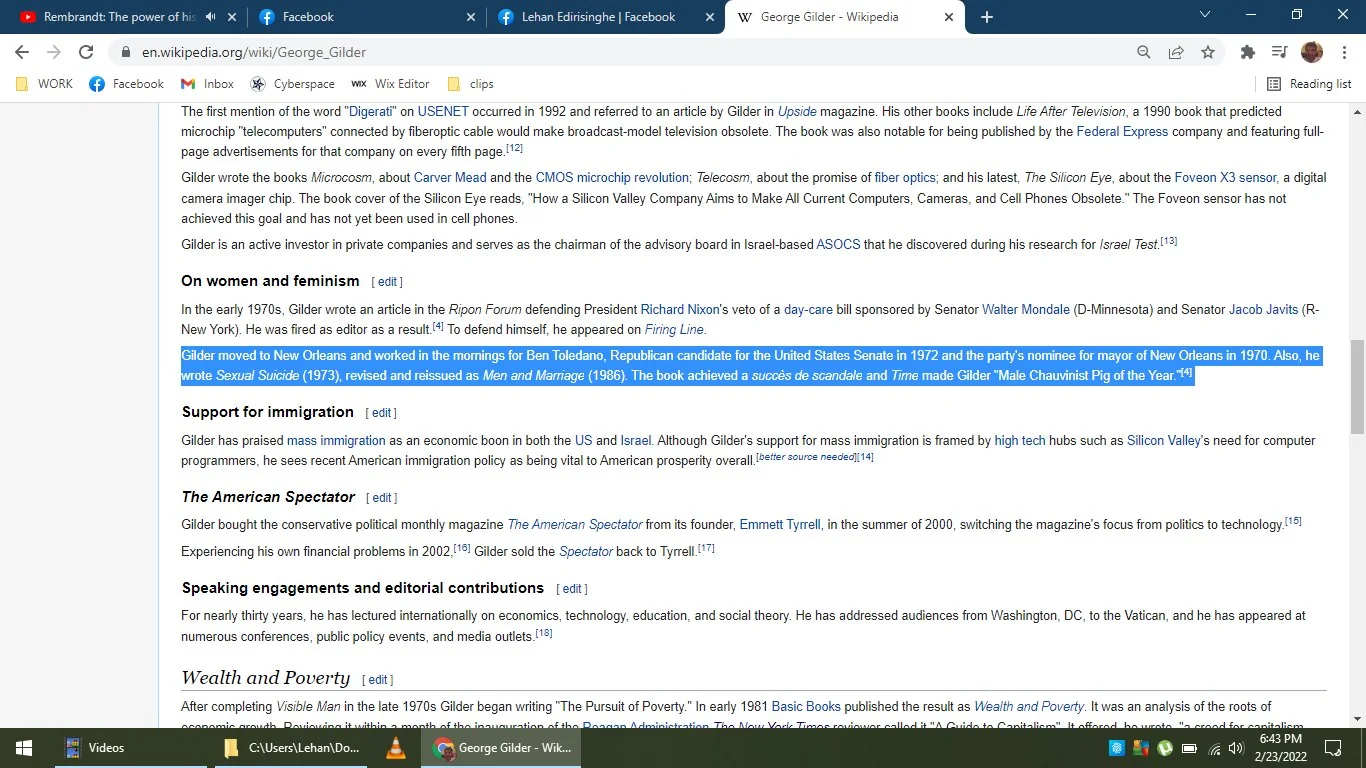Screen dimensions: 1366x768
Task: Check the battery status icon
Action: [1190, 748]
